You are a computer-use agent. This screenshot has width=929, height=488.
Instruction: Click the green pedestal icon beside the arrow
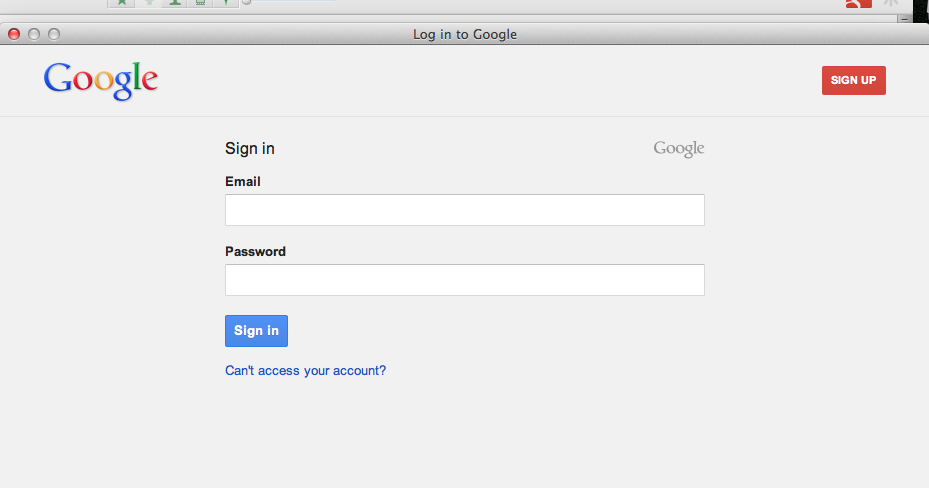175,3
